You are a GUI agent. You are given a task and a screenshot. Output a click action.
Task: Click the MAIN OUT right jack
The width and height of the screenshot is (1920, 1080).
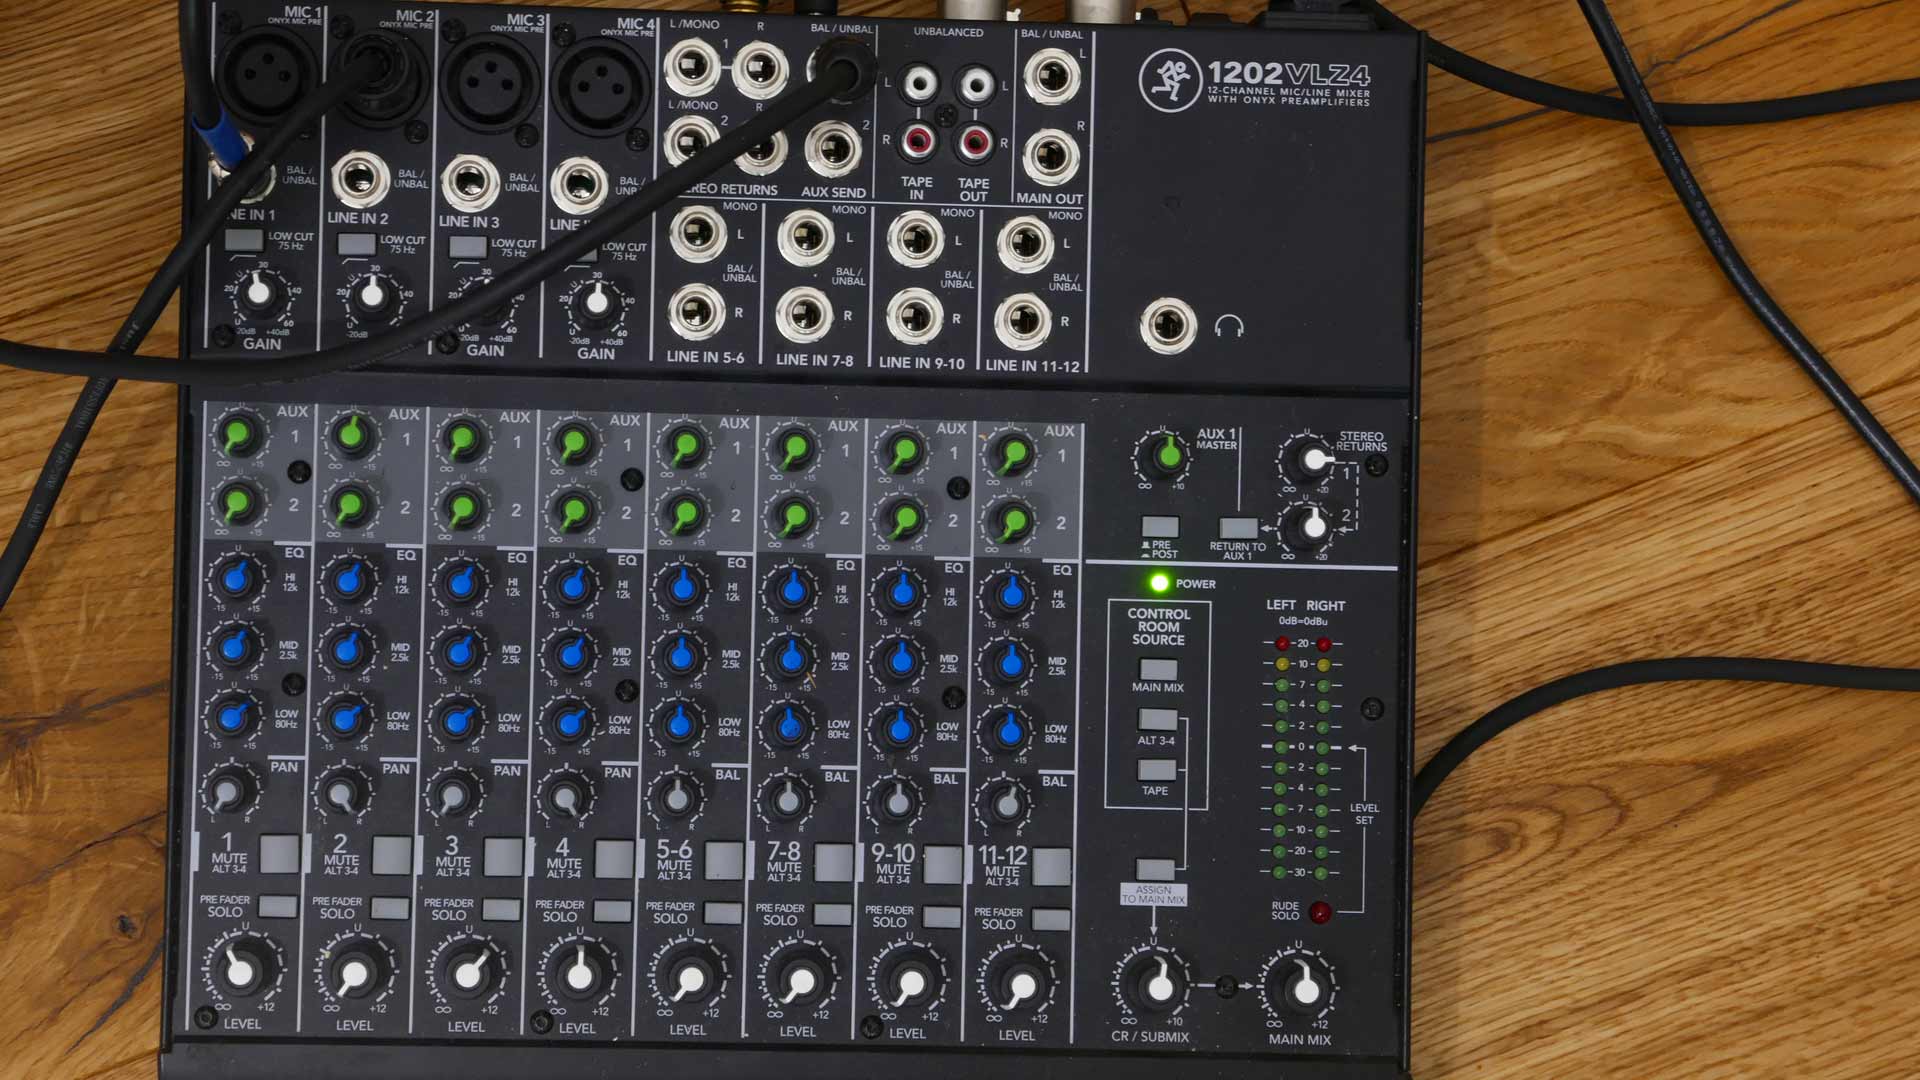coord(1051,156)
